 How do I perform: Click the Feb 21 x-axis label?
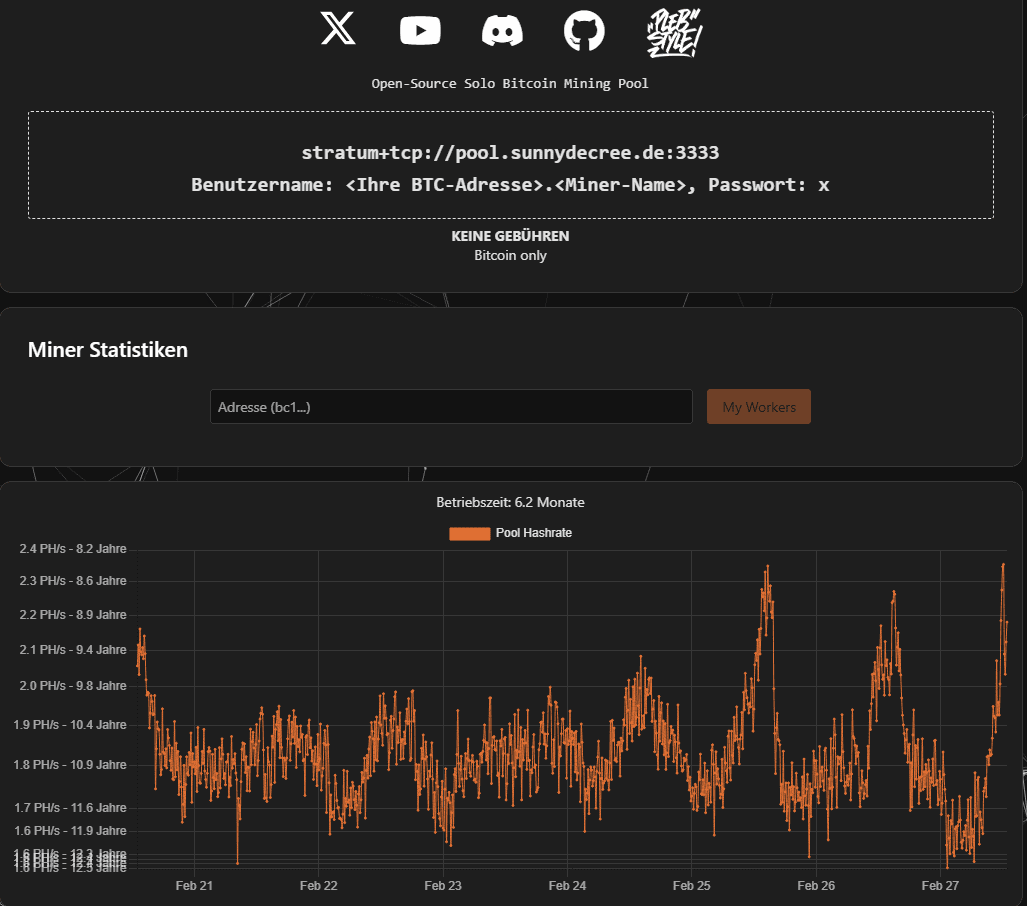click(x=194, y=886)
